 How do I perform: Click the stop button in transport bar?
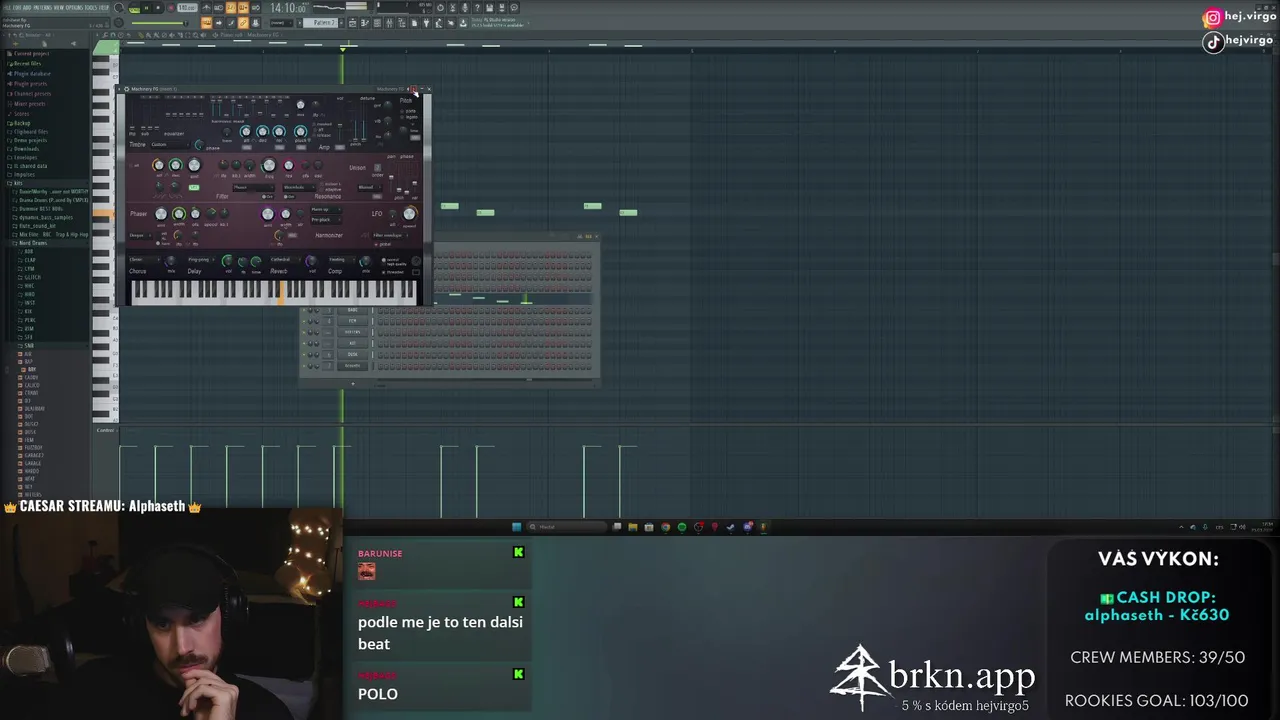click(x=158, y=7)
